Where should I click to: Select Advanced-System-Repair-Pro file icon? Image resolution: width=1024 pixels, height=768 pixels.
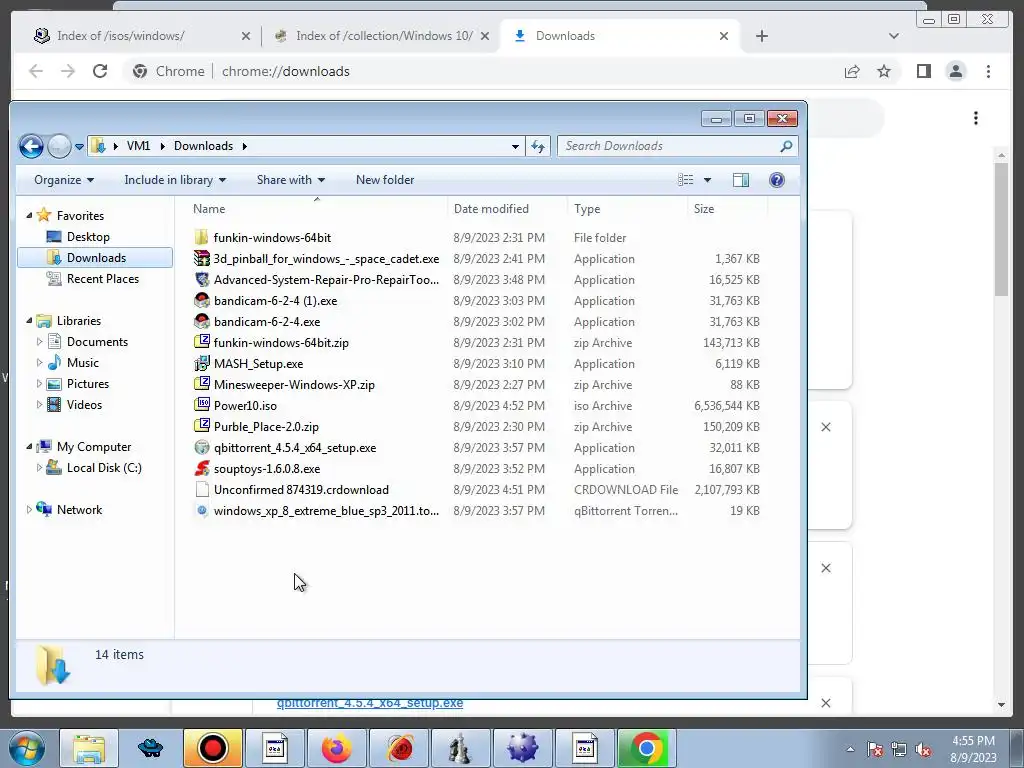tap(202, 280)
